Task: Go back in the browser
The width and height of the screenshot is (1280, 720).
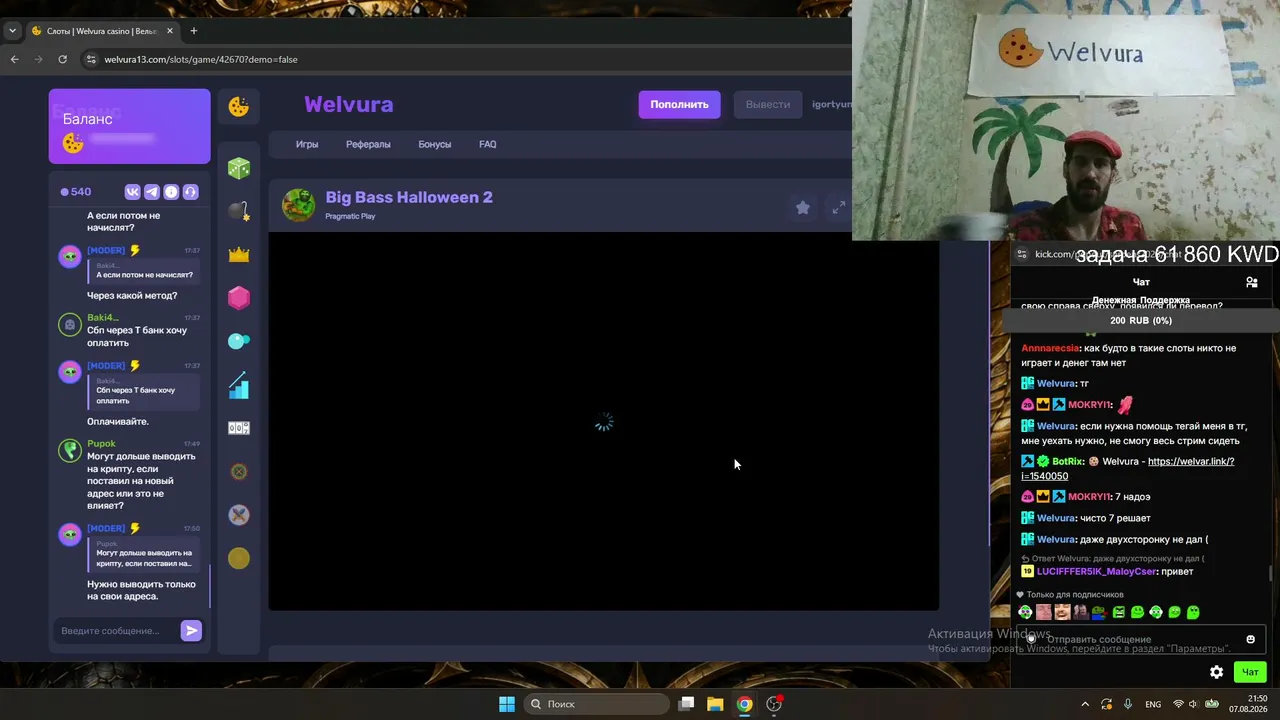Action: pyautogui.click(x=14, y=59)
